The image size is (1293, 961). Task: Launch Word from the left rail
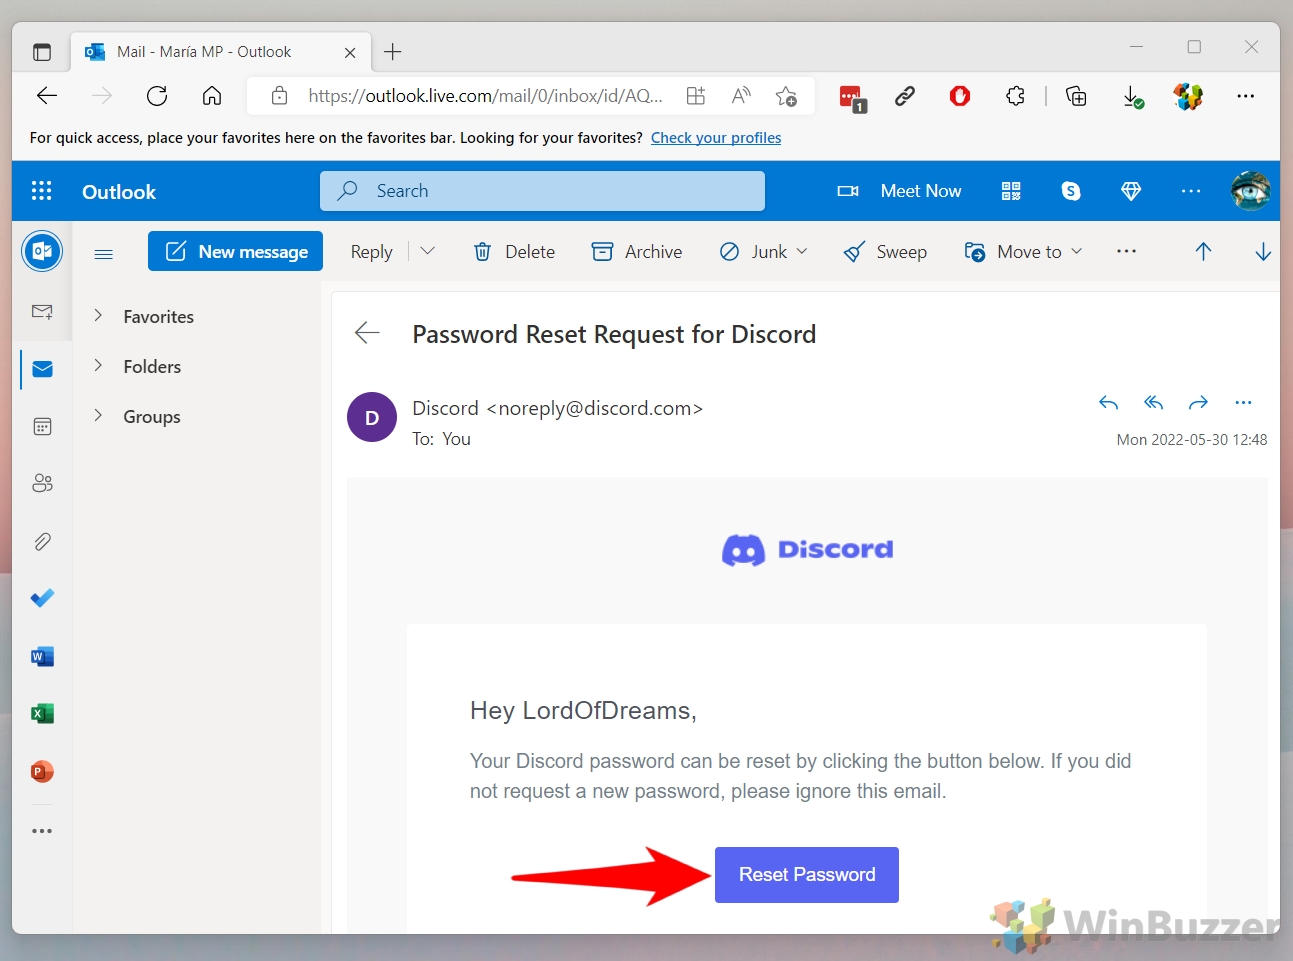[42, 657]
